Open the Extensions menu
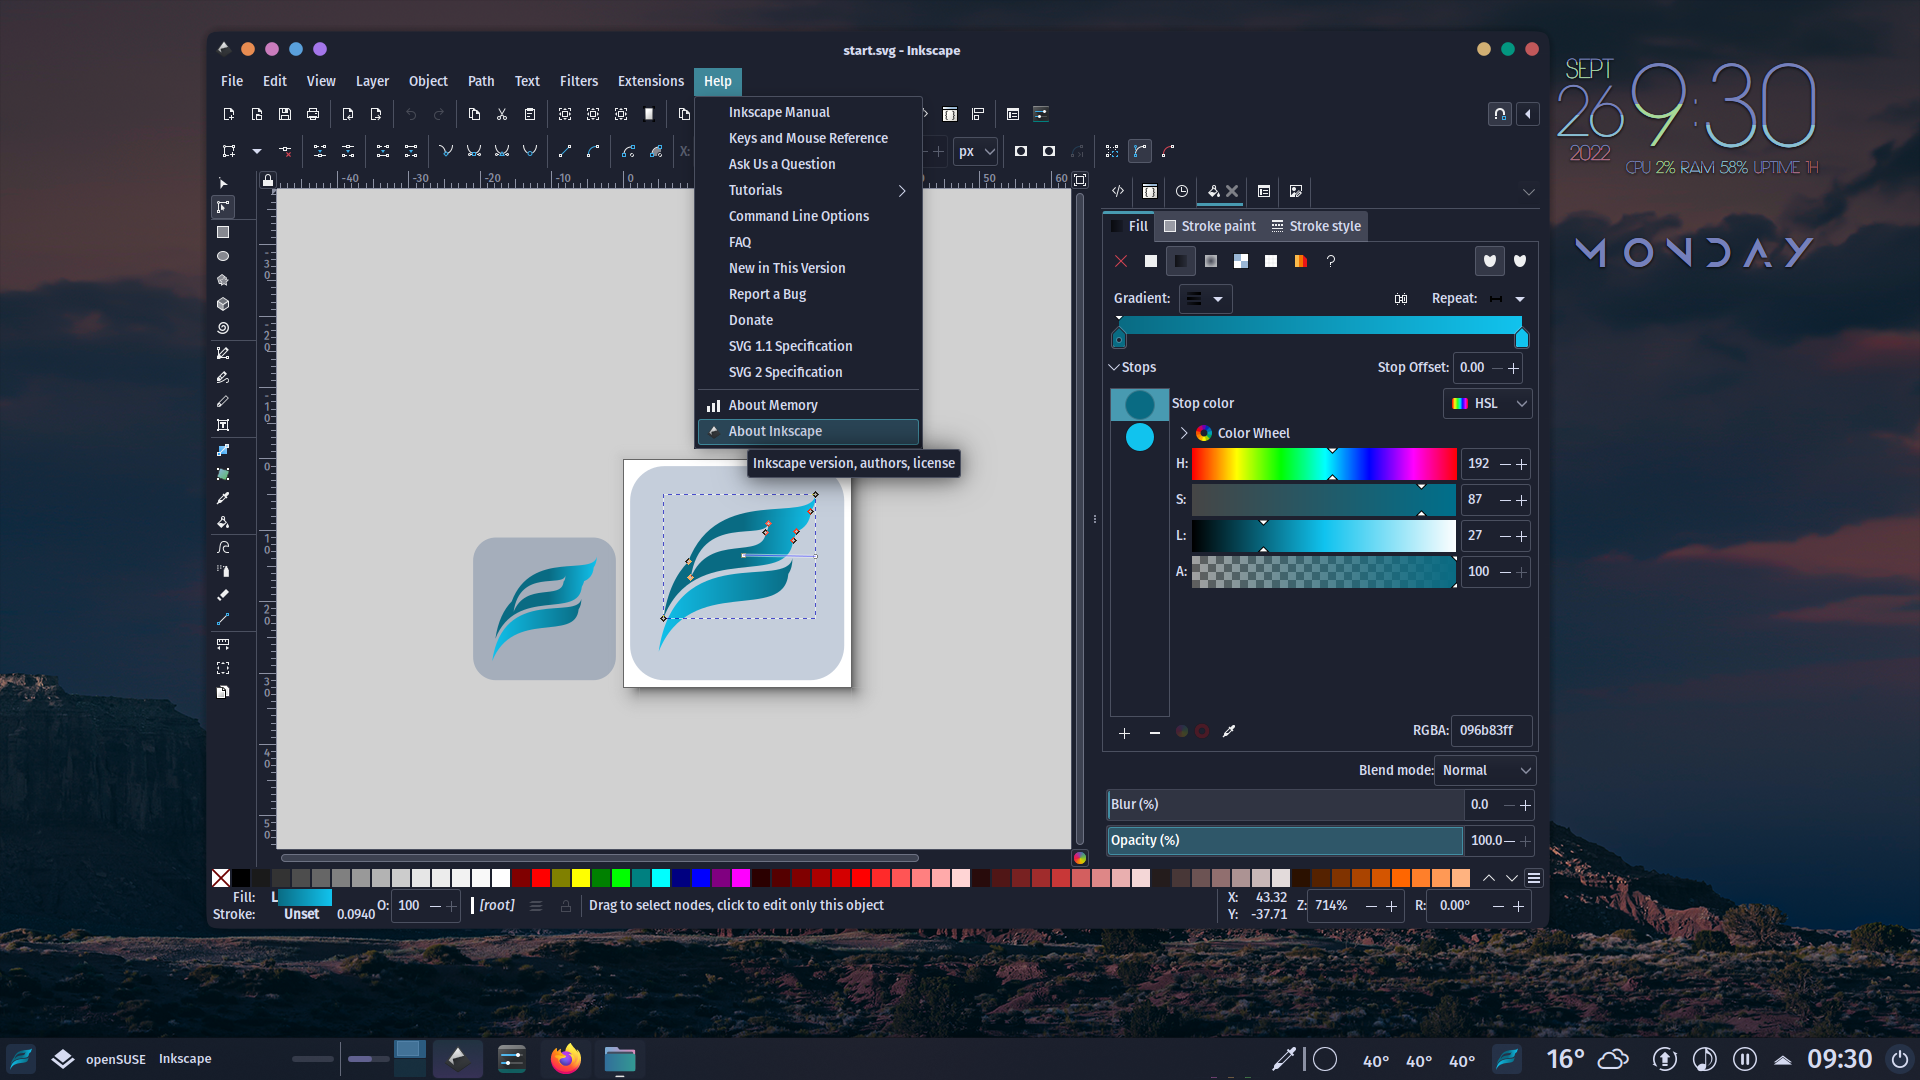The height and width of the screenshot is (1080, 1920). [x=651, y=81]
